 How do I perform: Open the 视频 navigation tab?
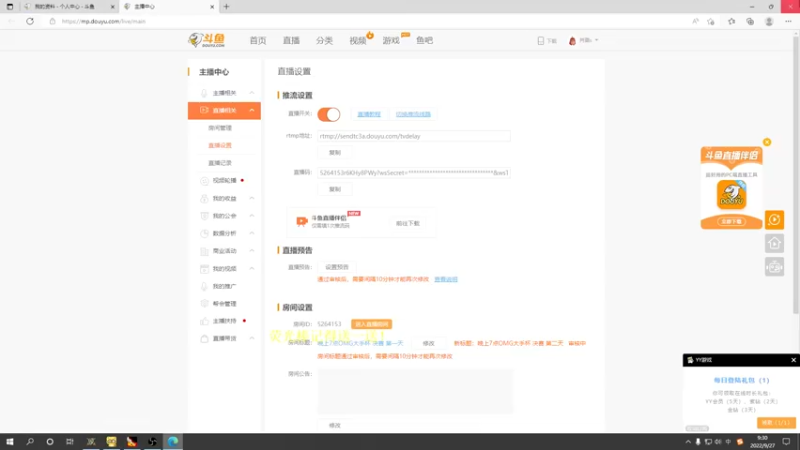tap(358, 40)
